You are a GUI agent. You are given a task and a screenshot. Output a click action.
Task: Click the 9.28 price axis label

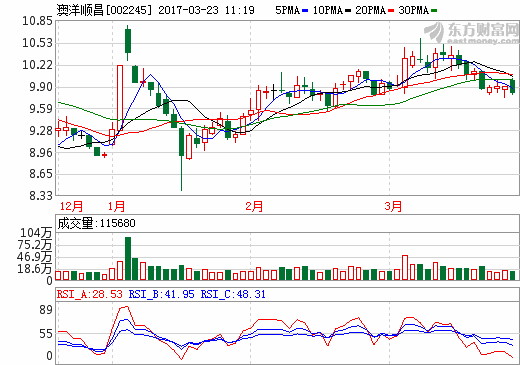[41, 131]
